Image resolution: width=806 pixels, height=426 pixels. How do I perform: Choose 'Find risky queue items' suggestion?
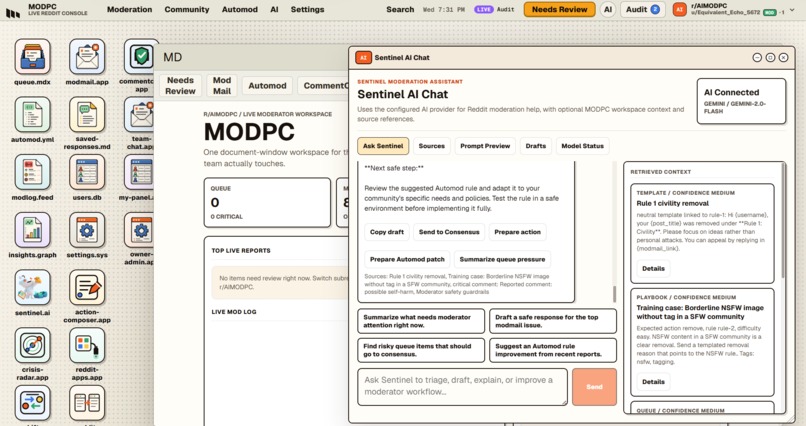click(421, 350)
